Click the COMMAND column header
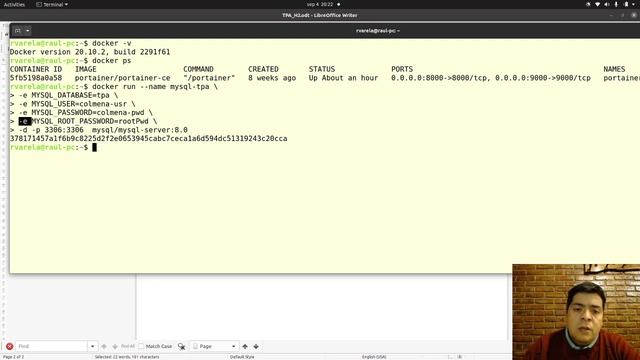The height and width of the screenshot is (360, 640). coord(198,69)
